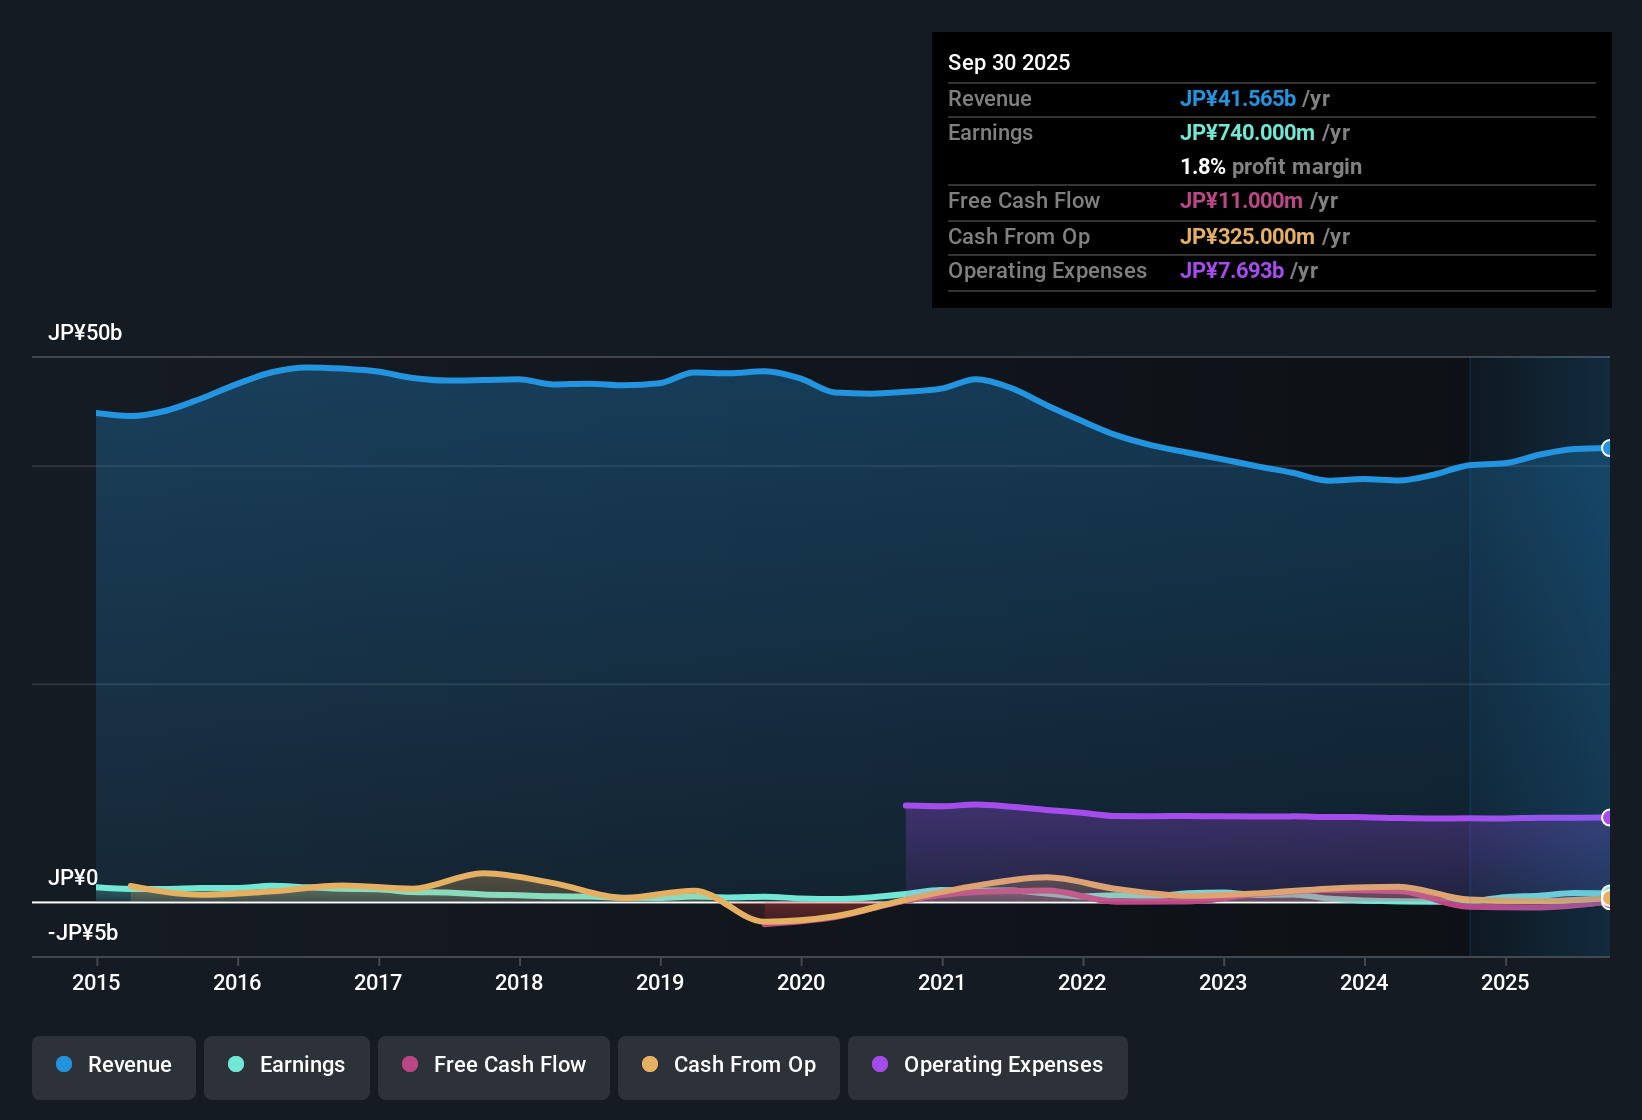Click the pink Free Cash Flow legend dot
Viewport: 1642px width, 1120px height.
tap(410, 1065)
